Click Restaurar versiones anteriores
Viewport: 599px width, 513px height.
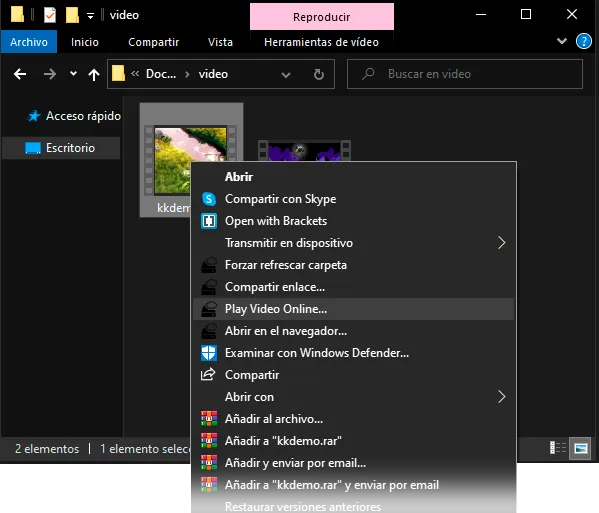[353, 507]
